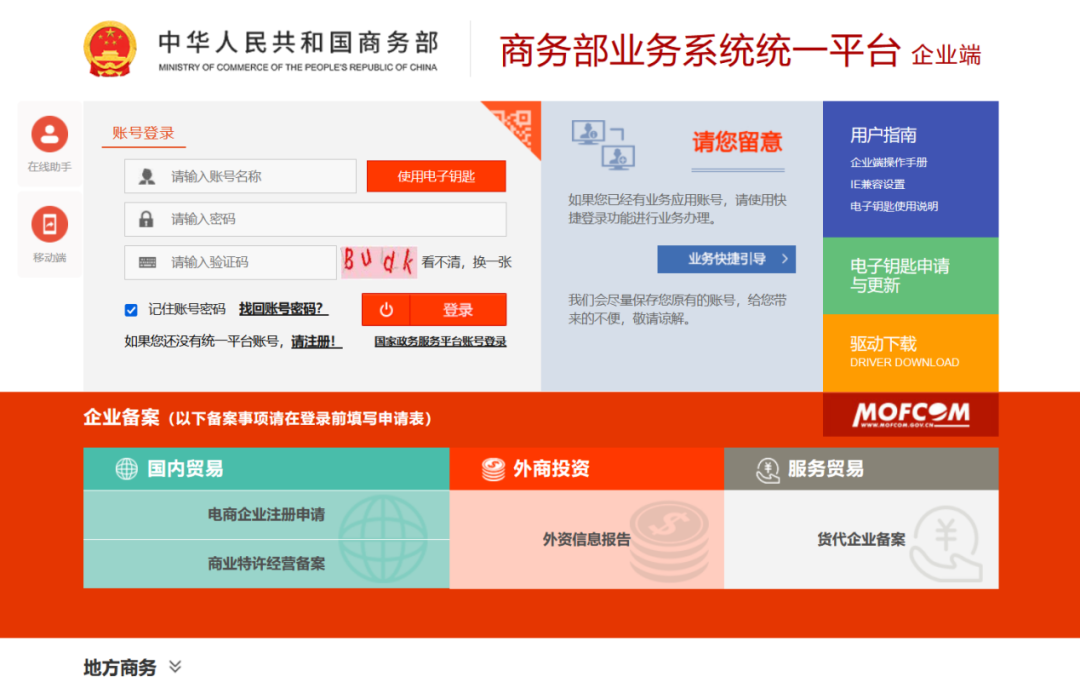The height and width of the screenshot is (682, 1080).
Task: Click the arrow on 业务快捷引导 button
Action: click(785, 259)
